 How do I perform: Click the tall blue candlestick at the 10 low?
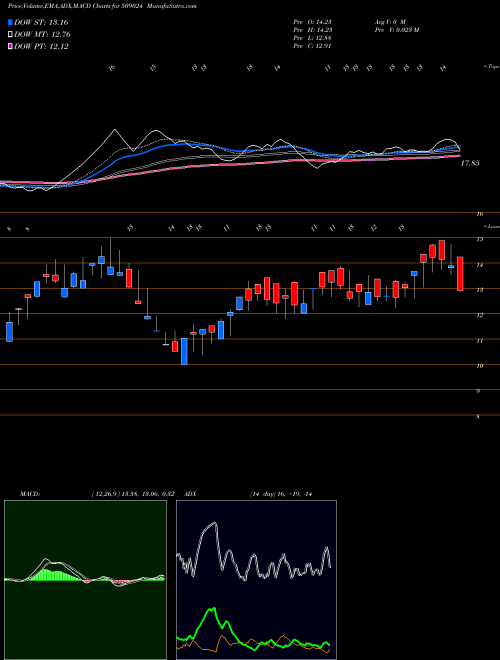tap(184, 351)
